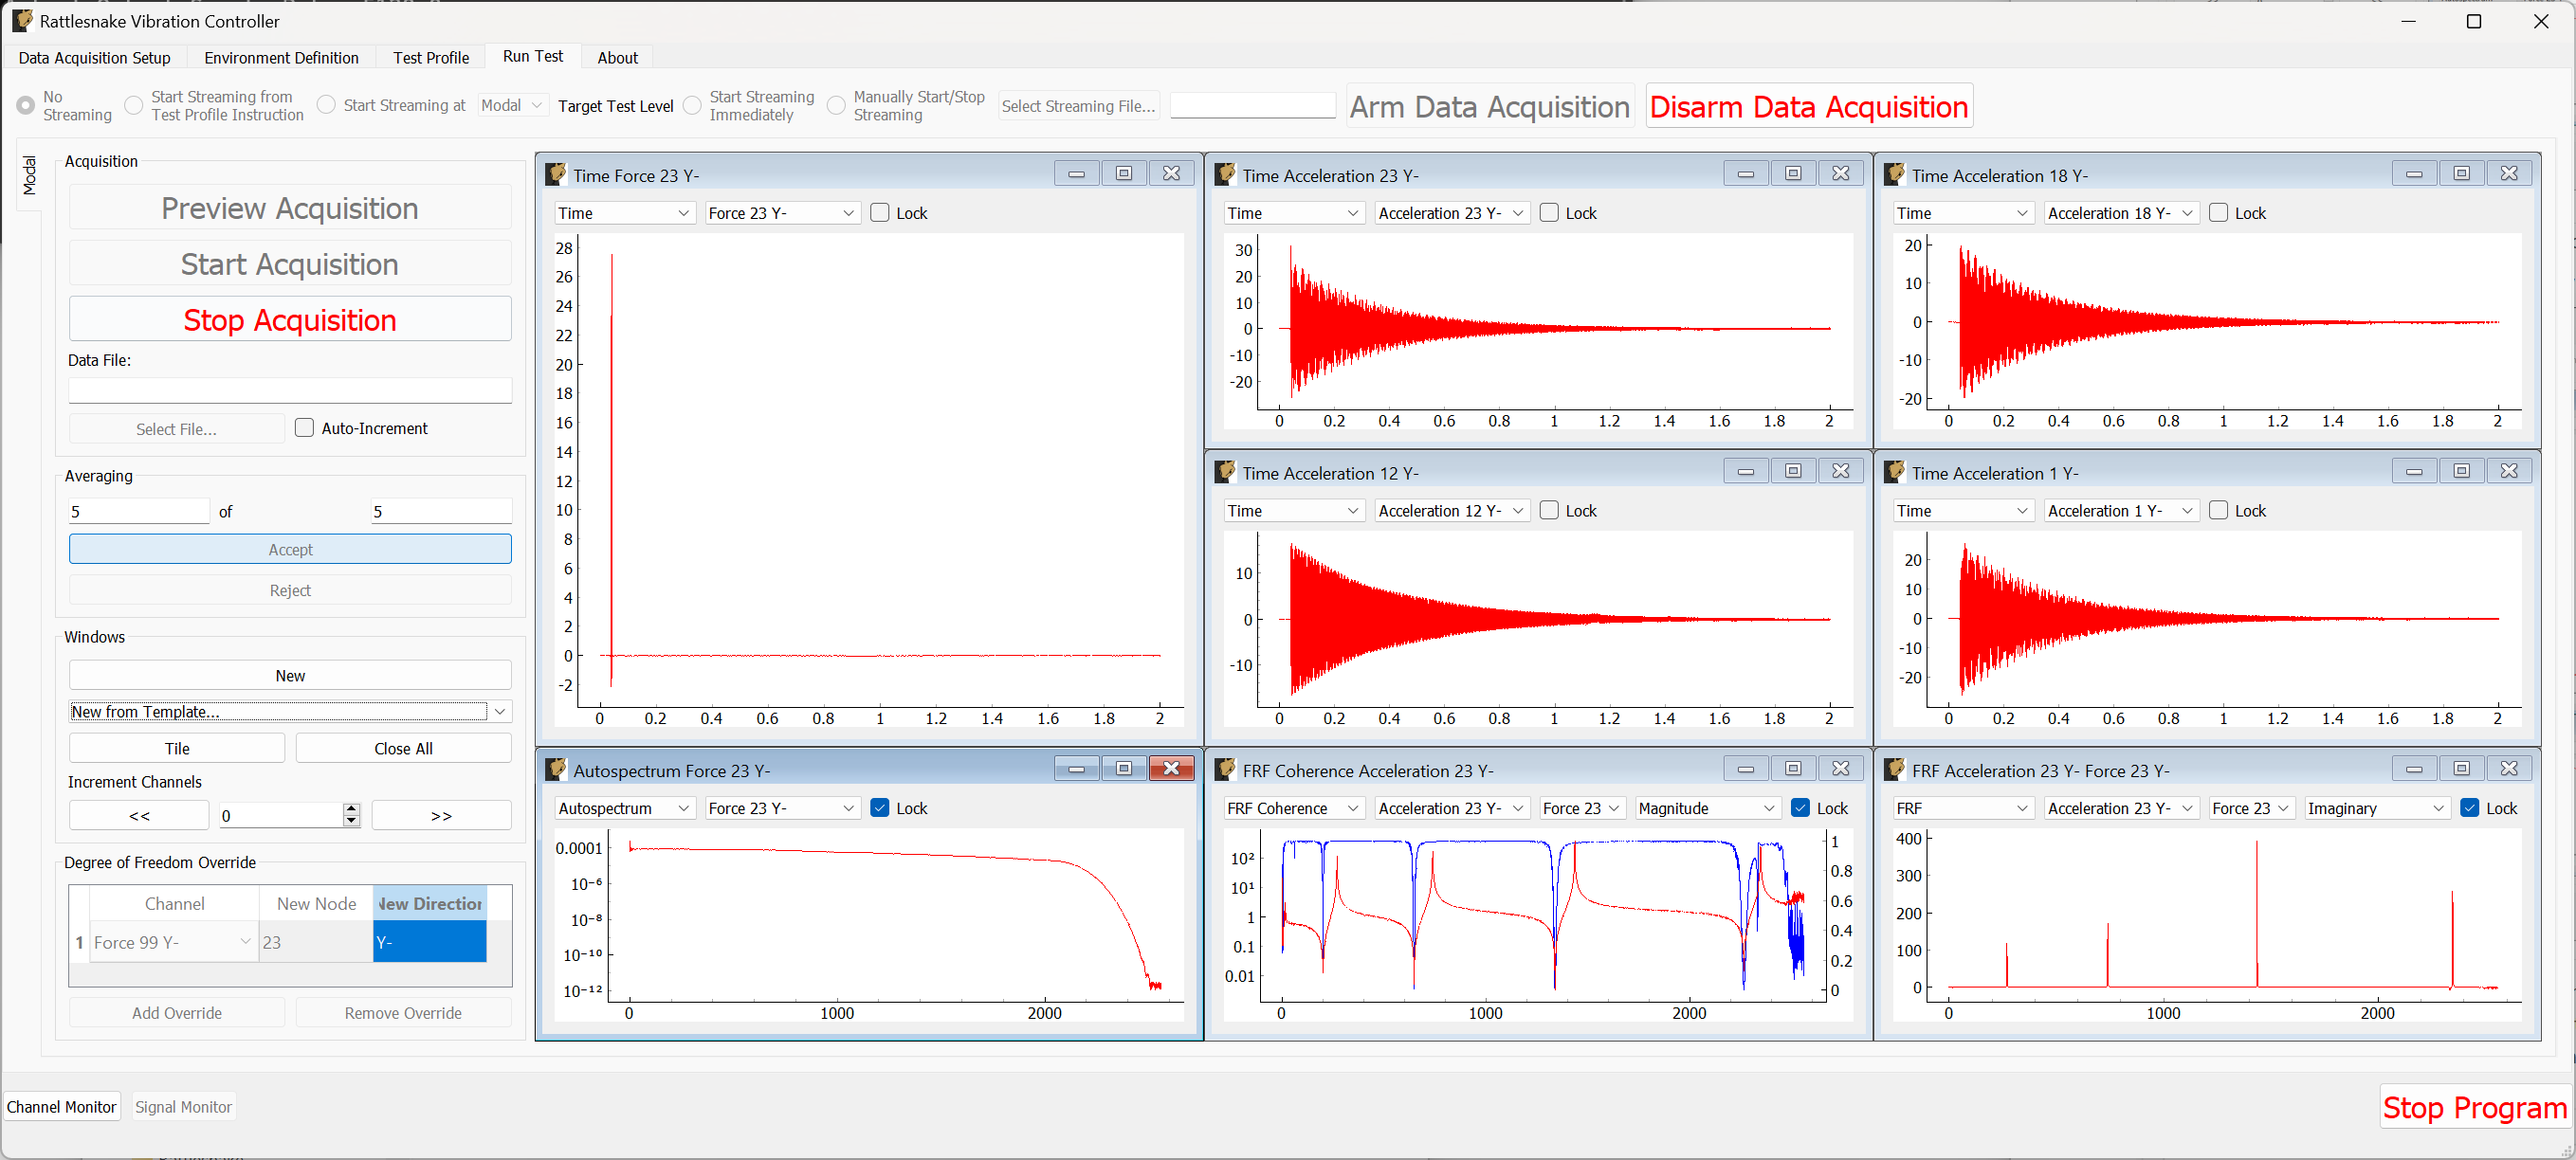This screenshot has height=1160, width=2576.
Task: Maximize the Time Acceleration 18 Y- subwindow
Action: (x=2461, y=174)
